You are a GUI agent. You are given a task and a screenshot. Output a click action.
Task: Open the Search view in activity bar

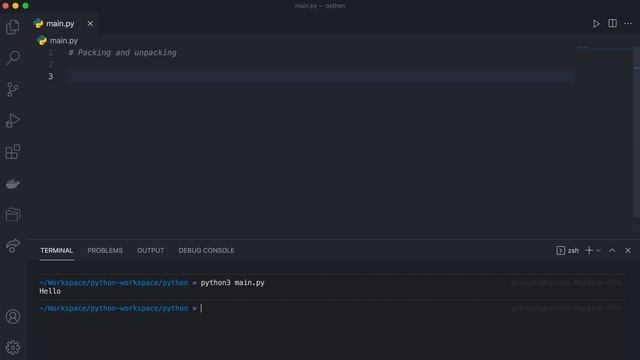[x=13, y=58]
